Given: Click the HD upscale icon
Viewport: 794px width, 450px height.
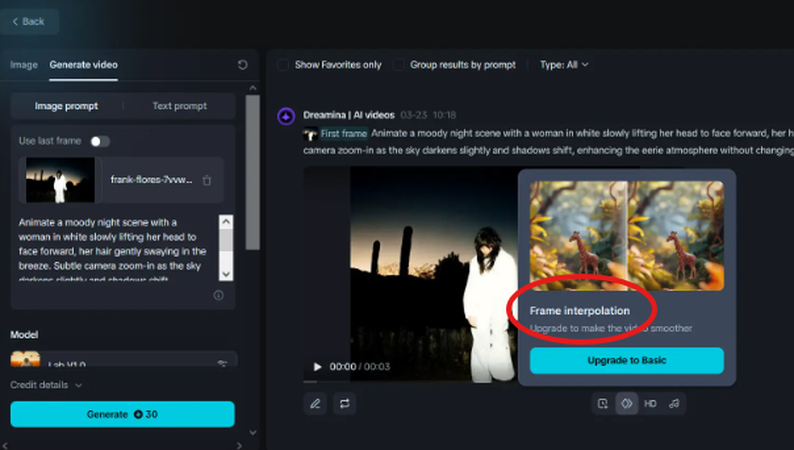Looking at the screenshot, I should click(x=650, y=403).
